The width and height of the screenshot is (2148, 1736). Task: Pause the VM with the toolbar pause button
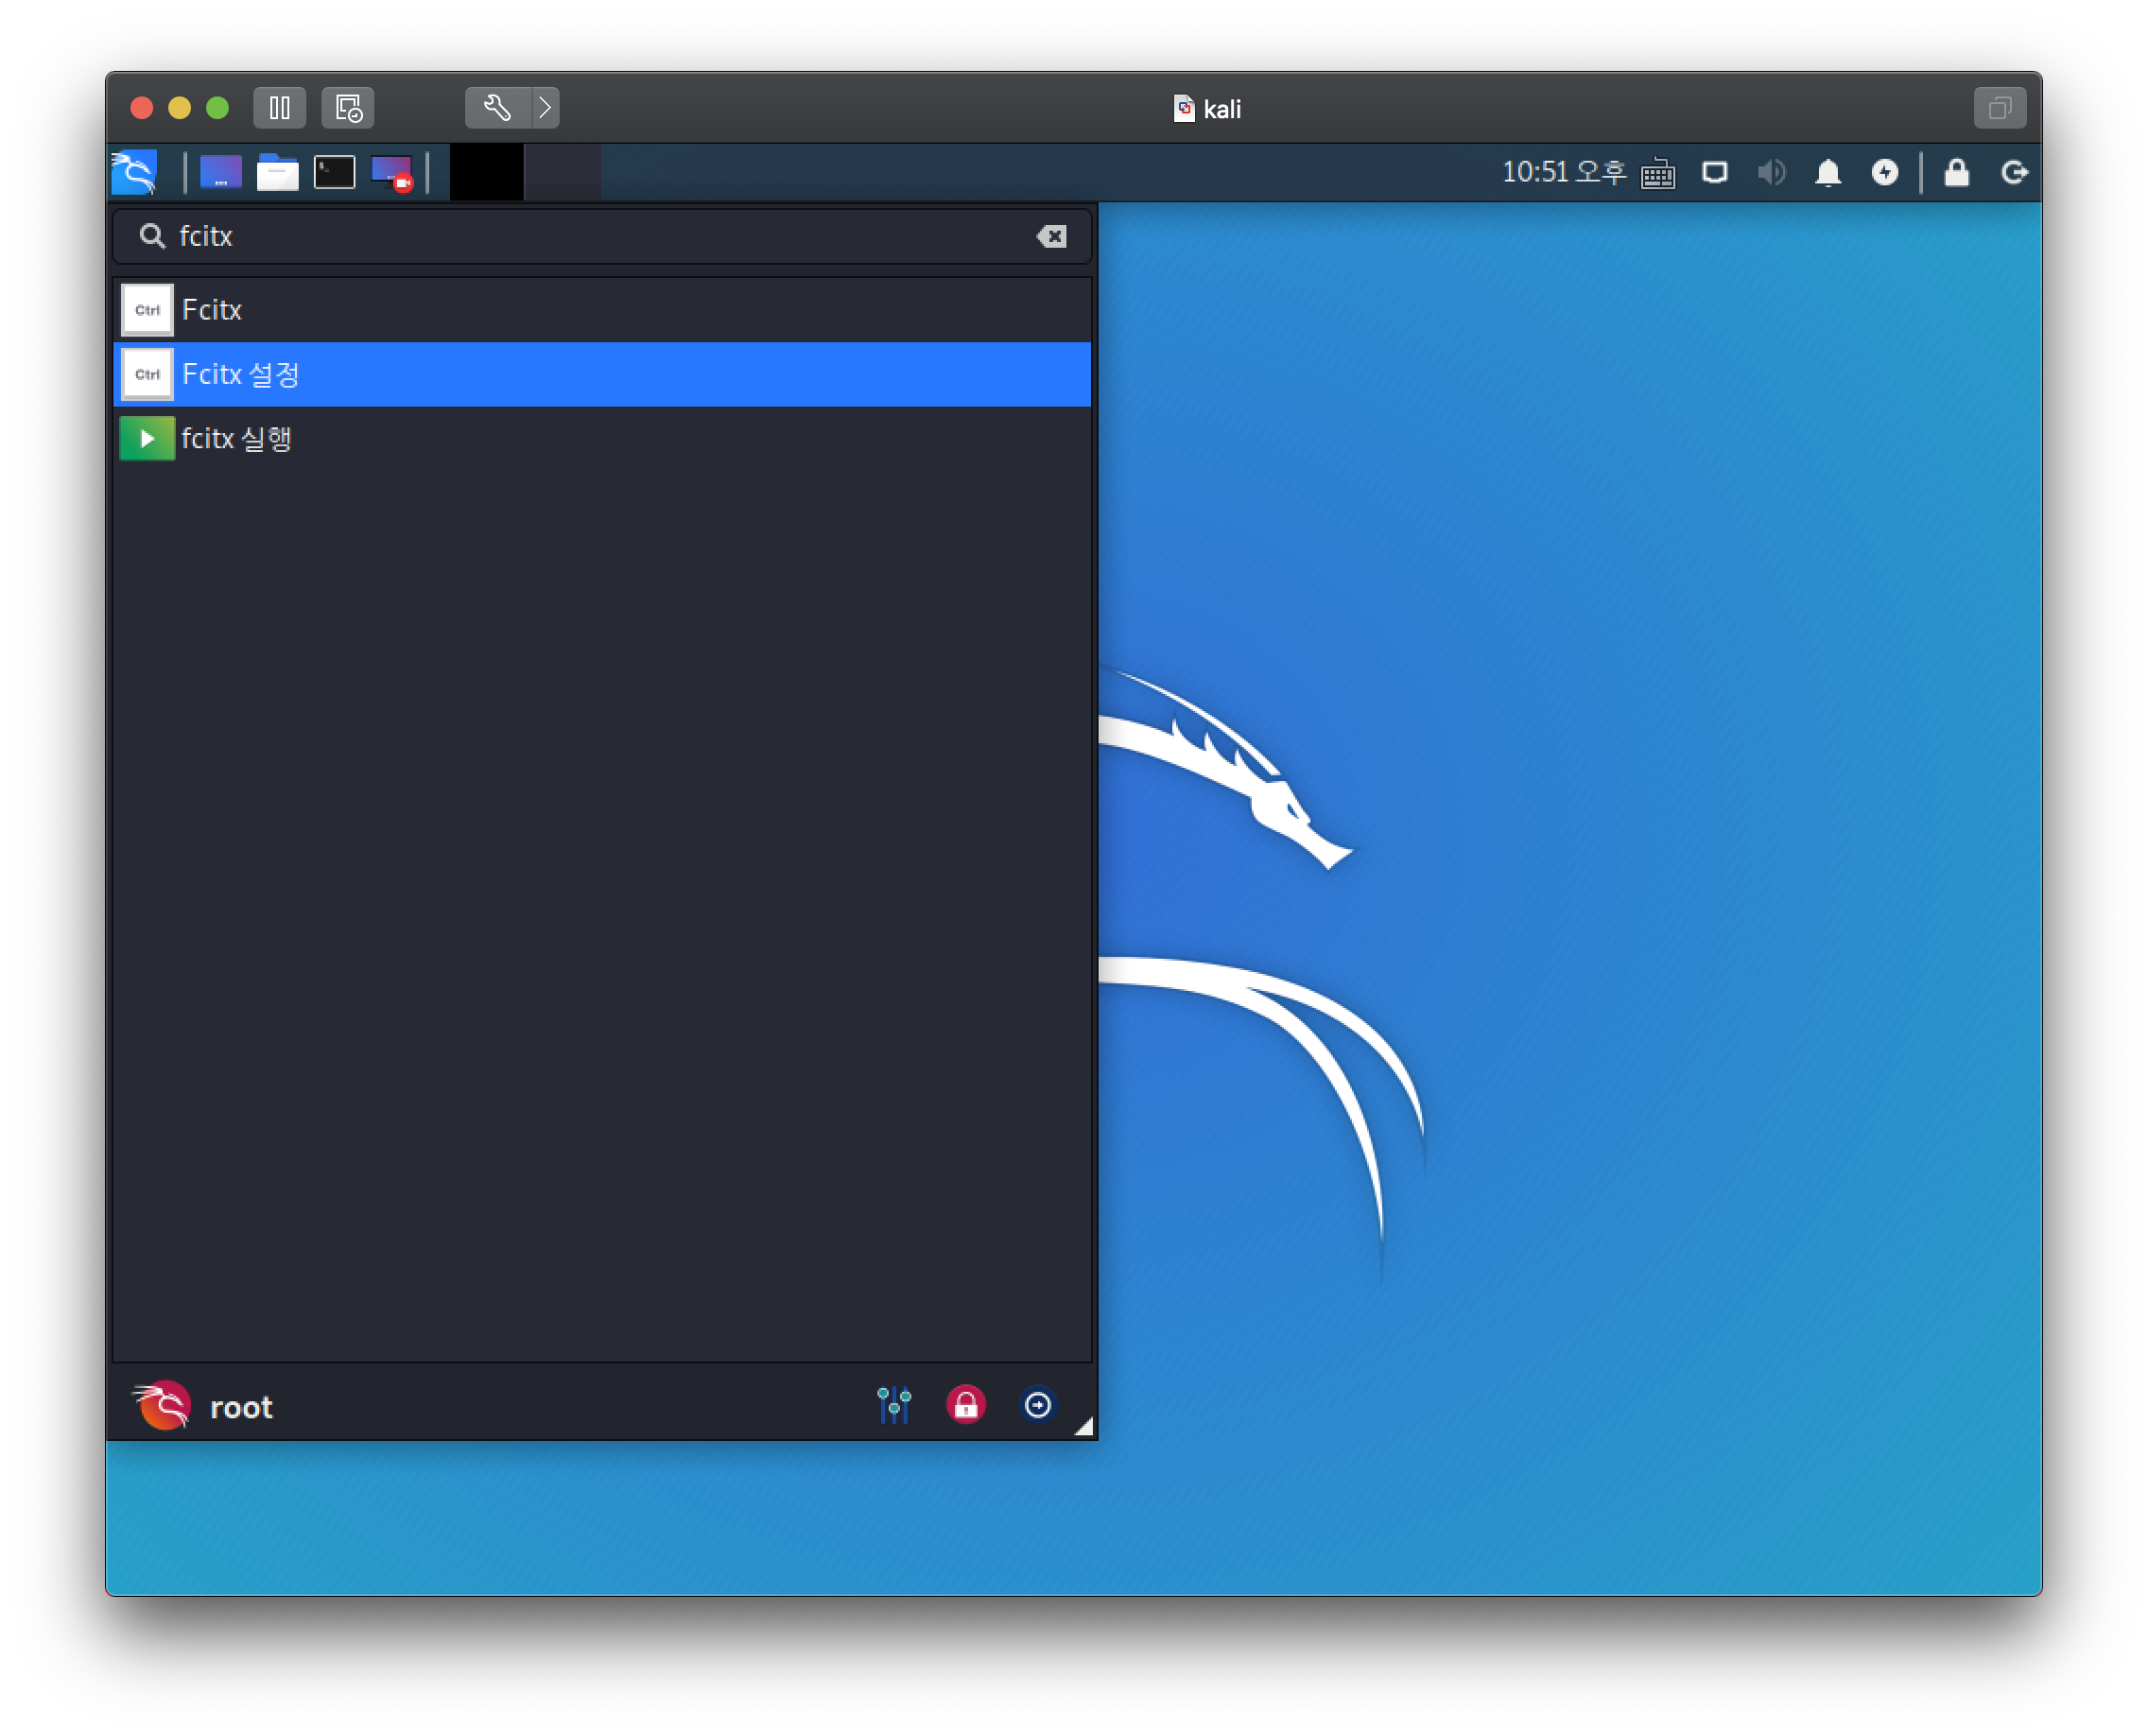(280, 108)
